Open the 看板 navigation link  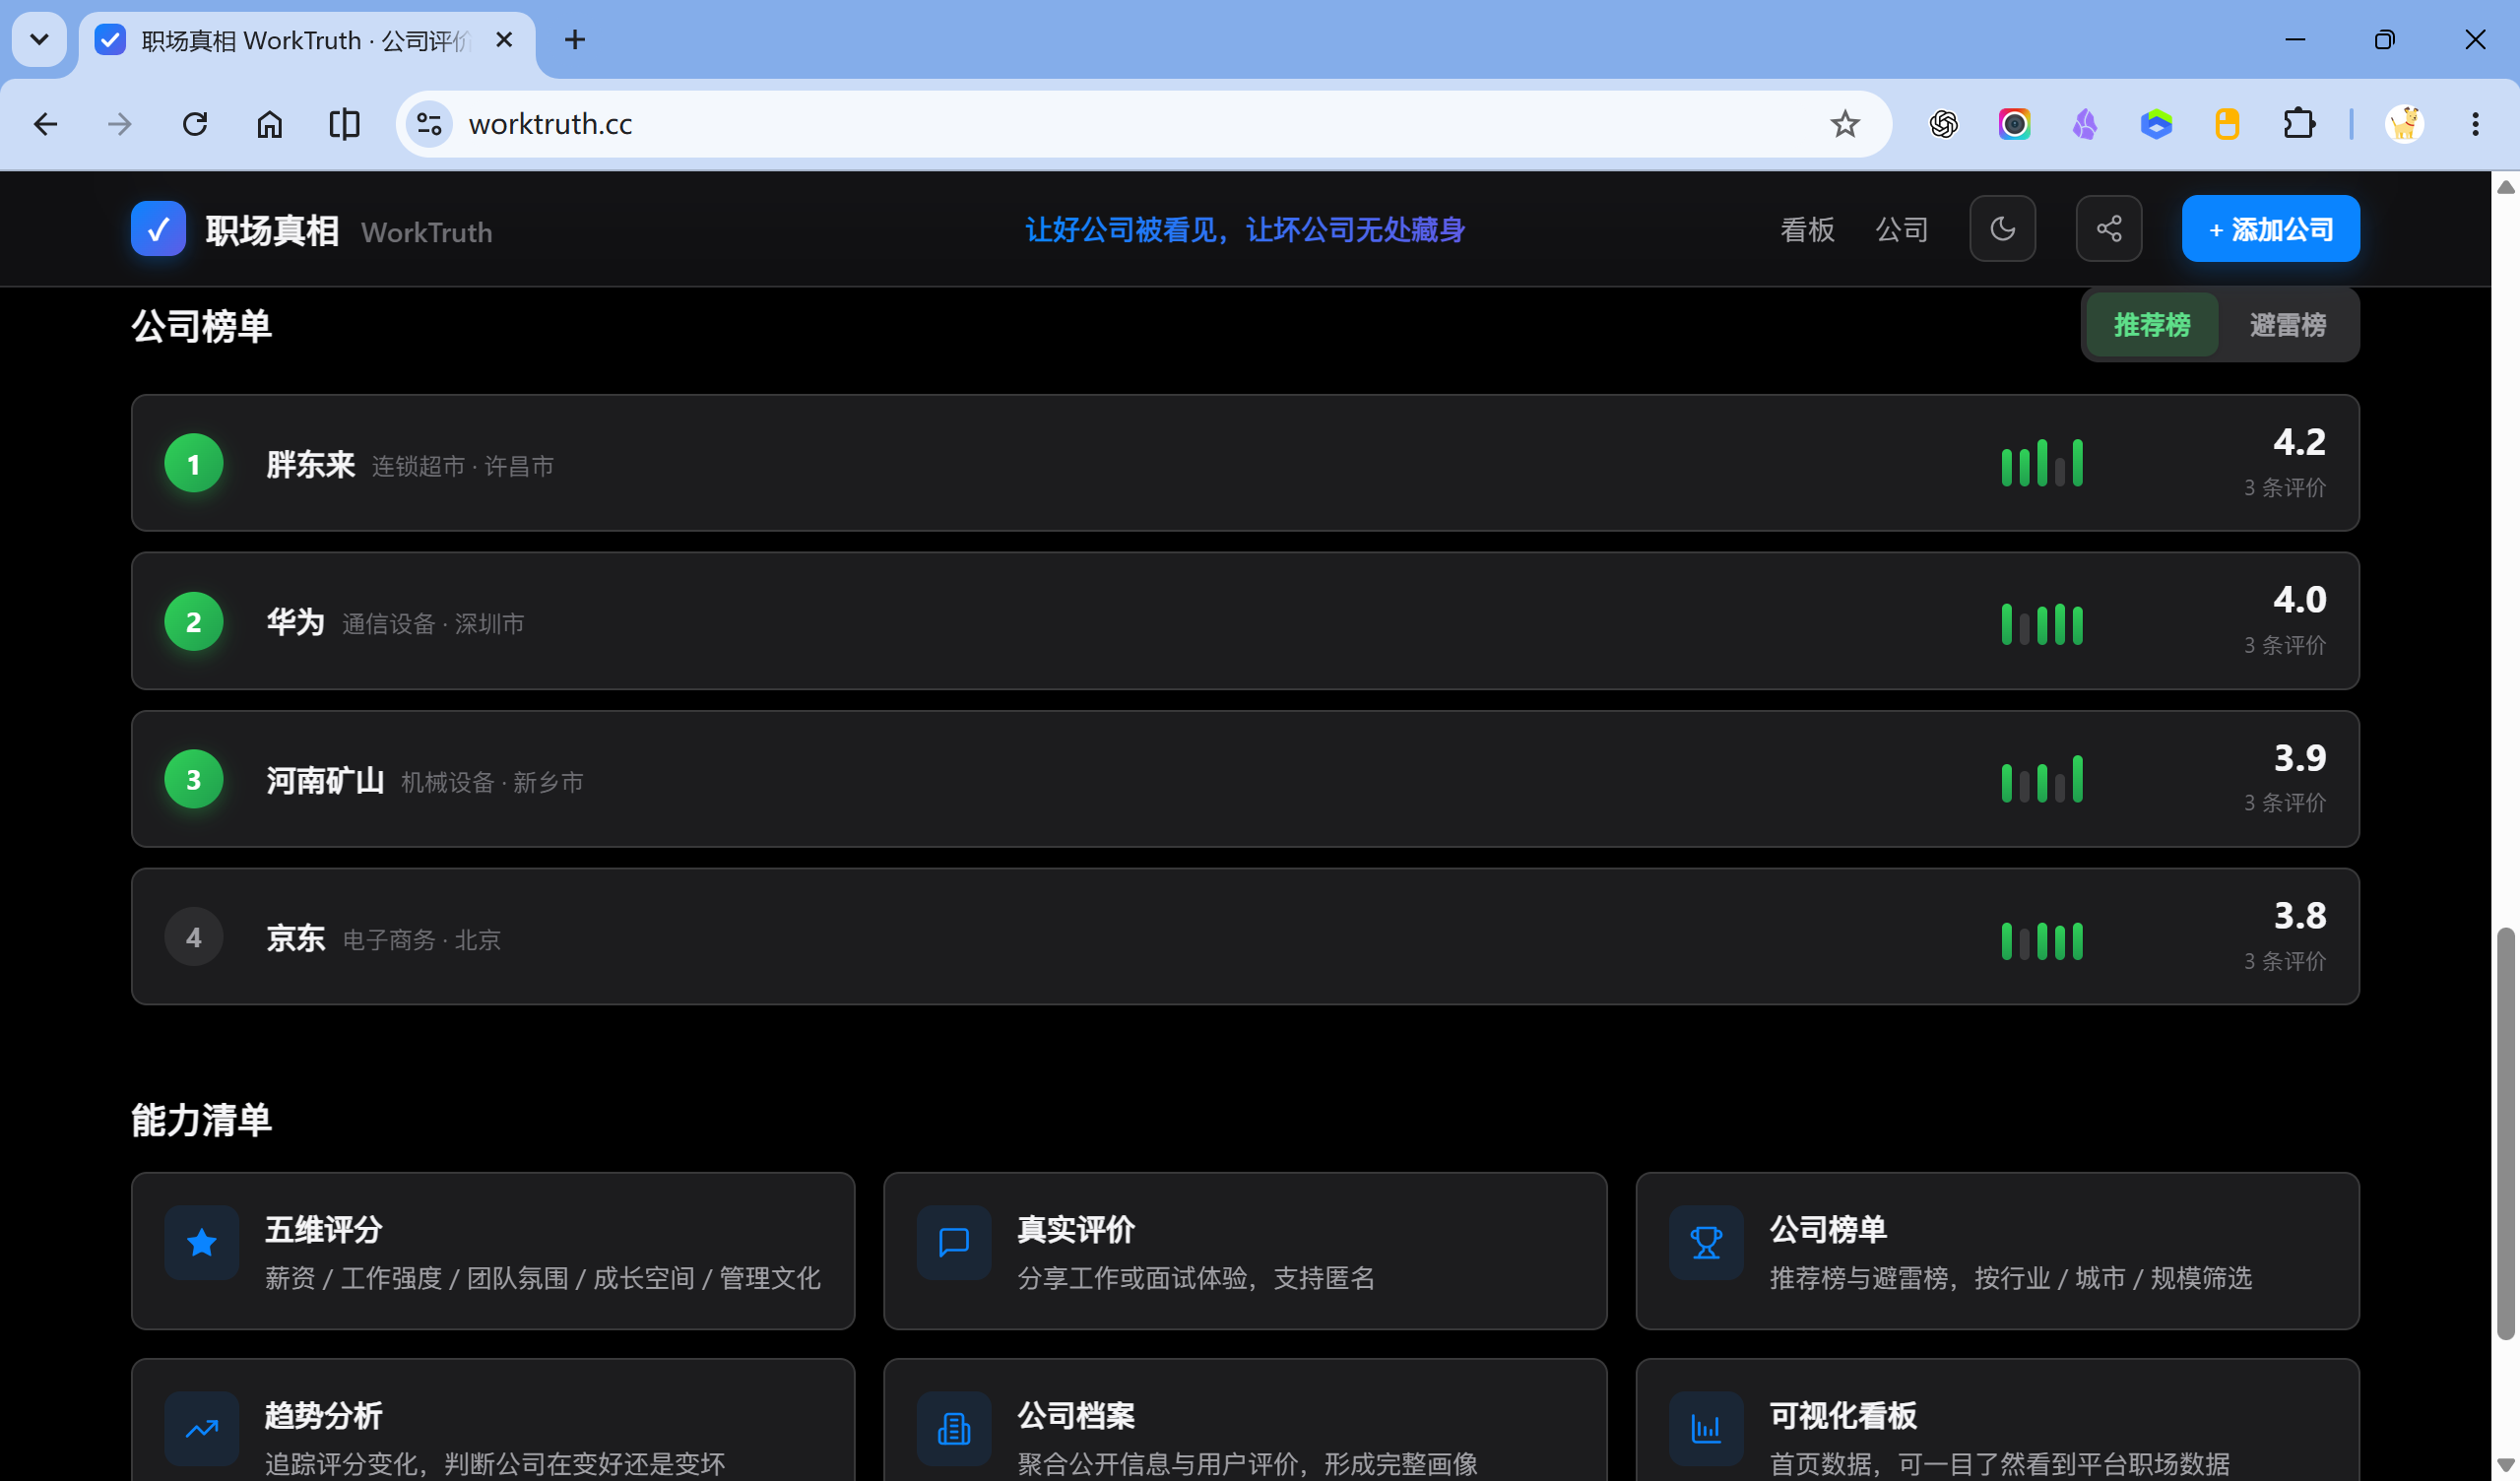1806,230
